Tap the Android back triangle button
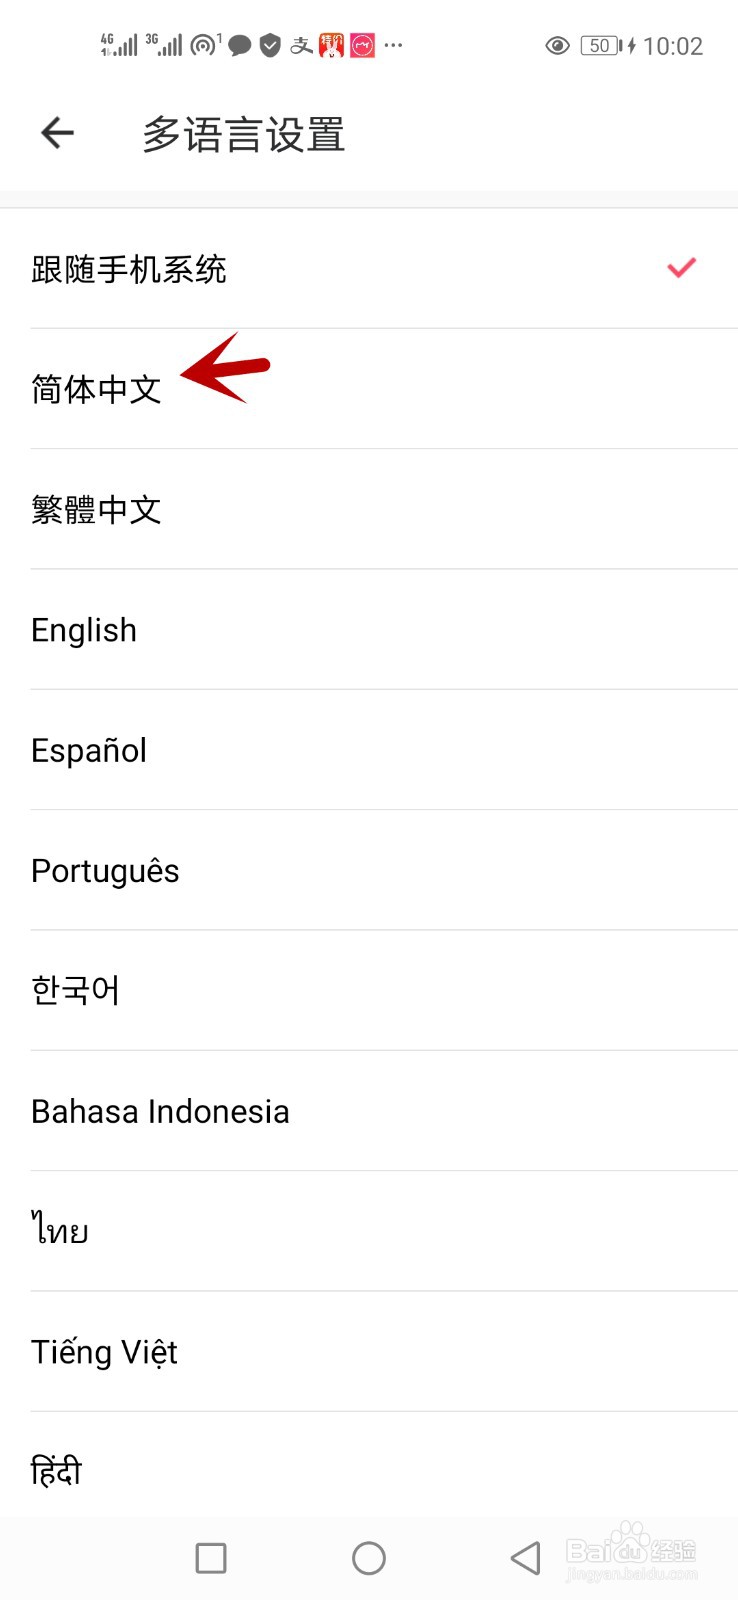Screen dimensions: 738x1600 [526, 1558]
